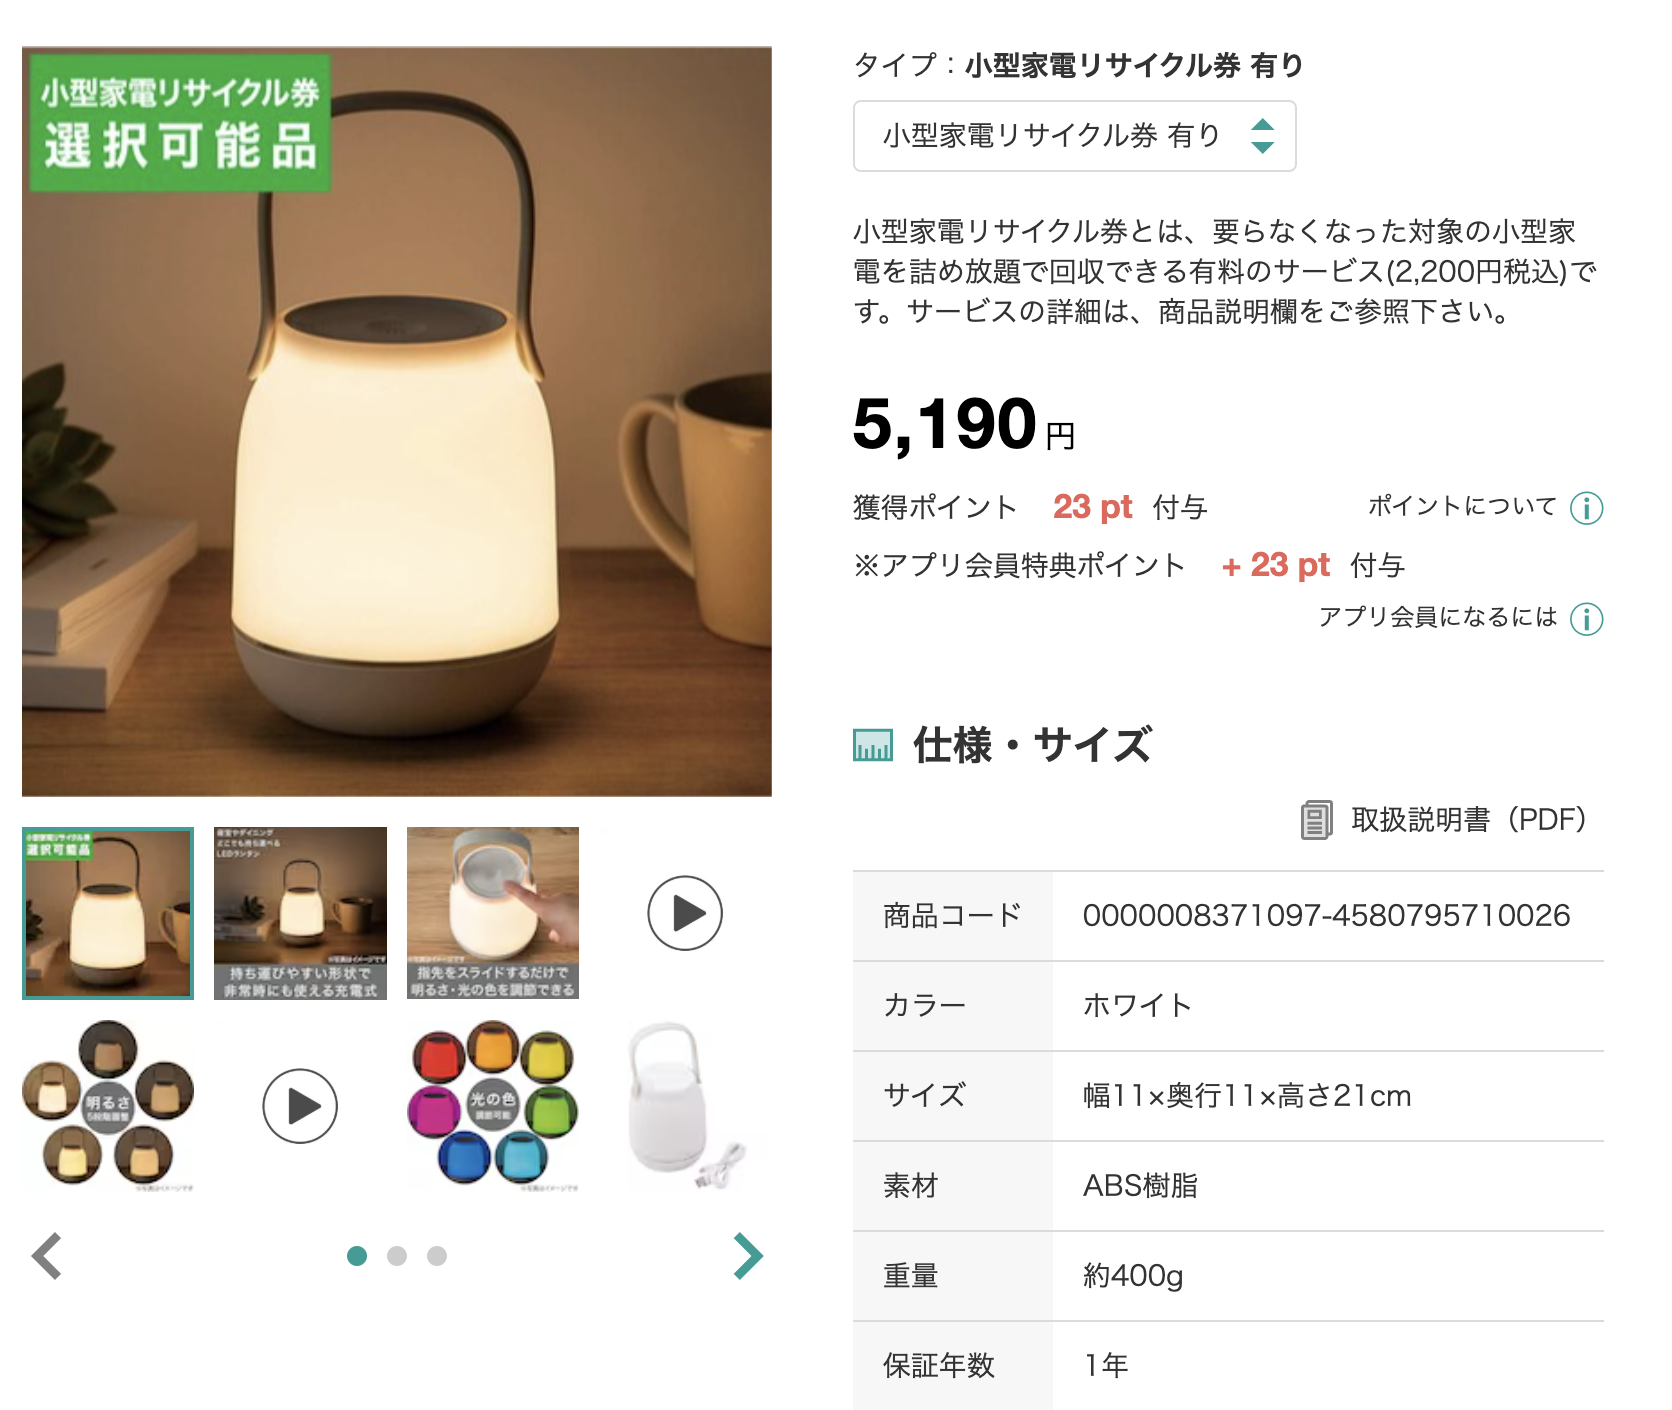1672x1410 pixels.
Task: Go to next thumbnail page arrow
Action: tap(748, 1256)
